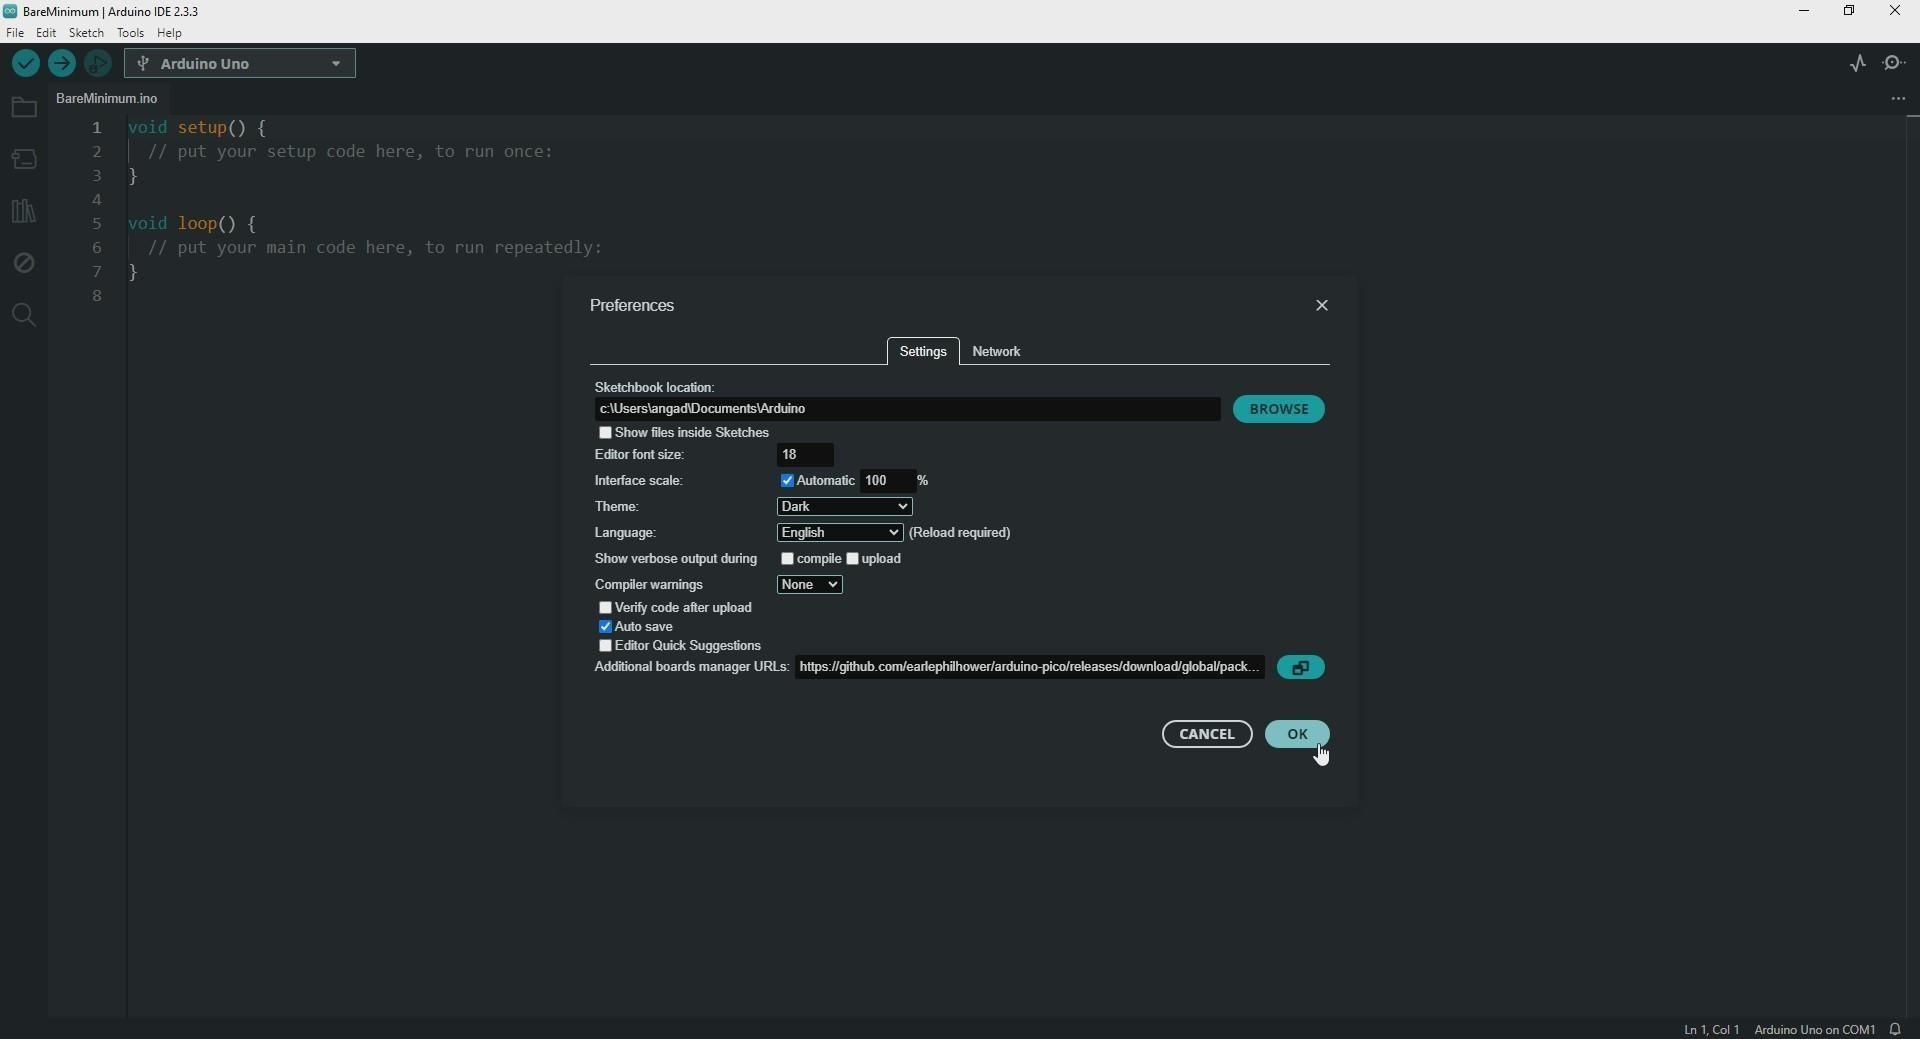Click Arduino Uno on COM1 status text
Screen dimensions: 1920x1039
coord(1814,1030)
